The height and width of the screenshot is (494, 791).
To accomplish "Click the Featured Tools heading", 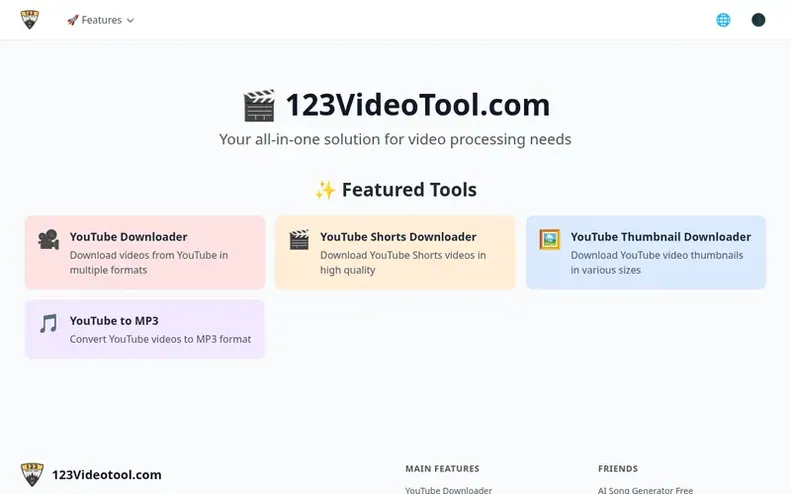I will (409, 190).
